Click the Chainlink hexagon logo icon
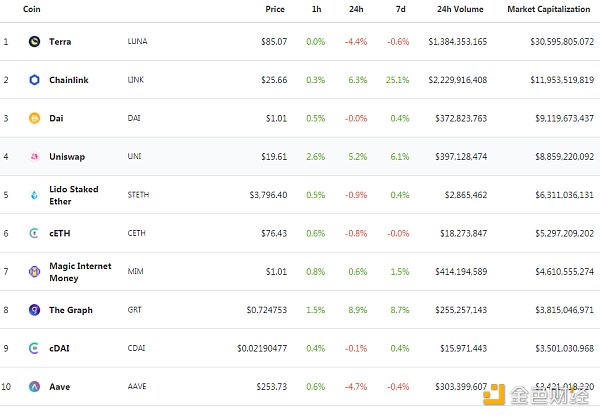Screen dimensions: 600x416 coord(35,80)
